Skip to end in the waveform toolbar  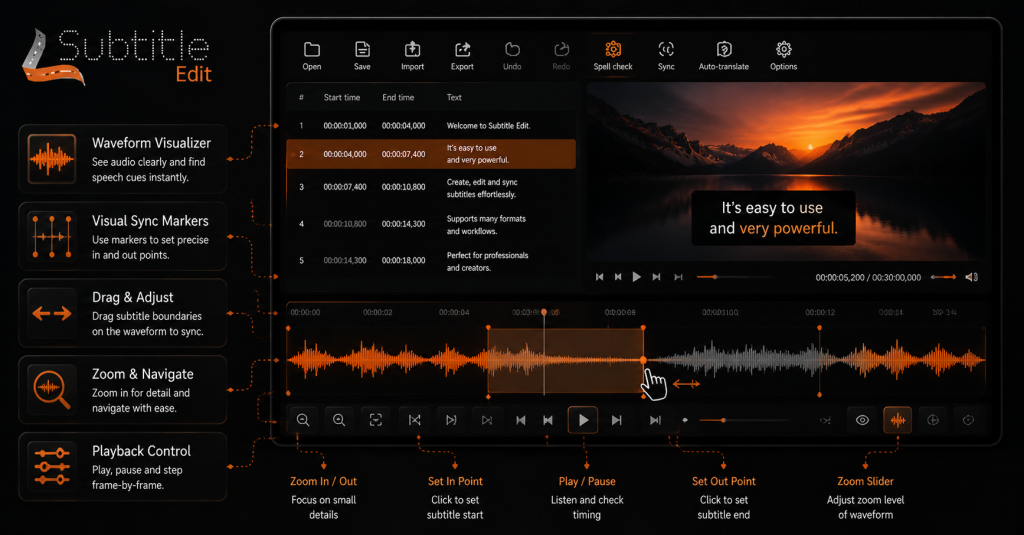pyautogui.click(x=655, y=420)
